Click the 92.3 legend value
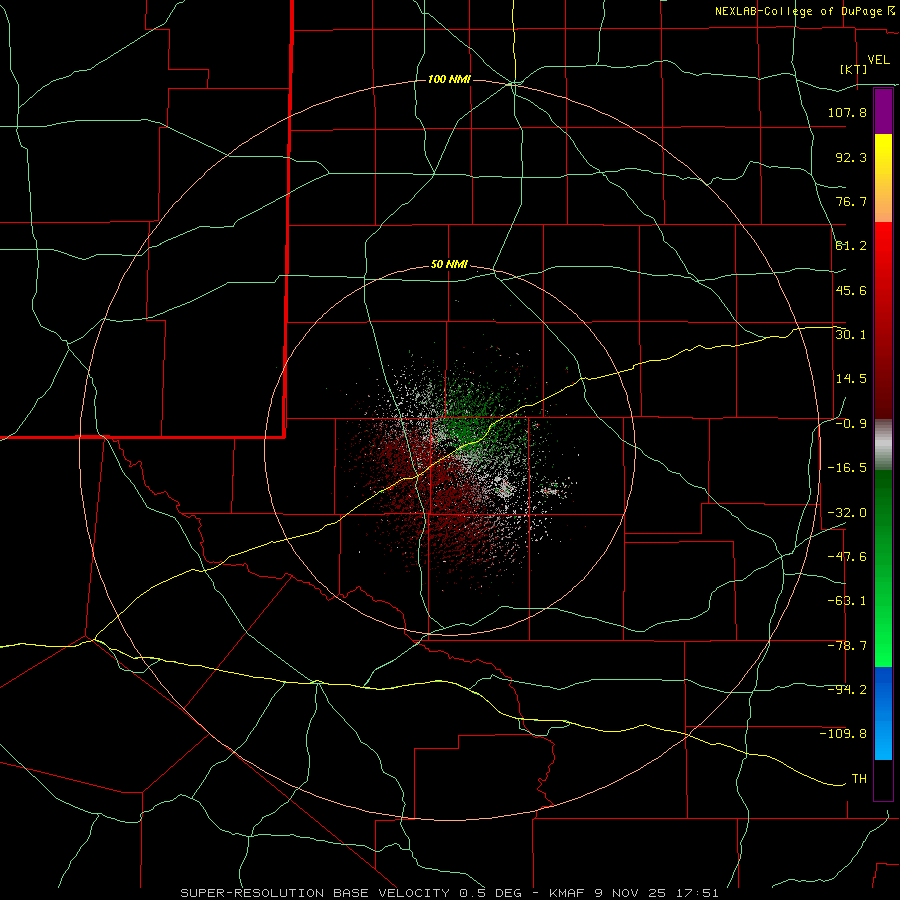900x900 pixels. coord(851,157)
